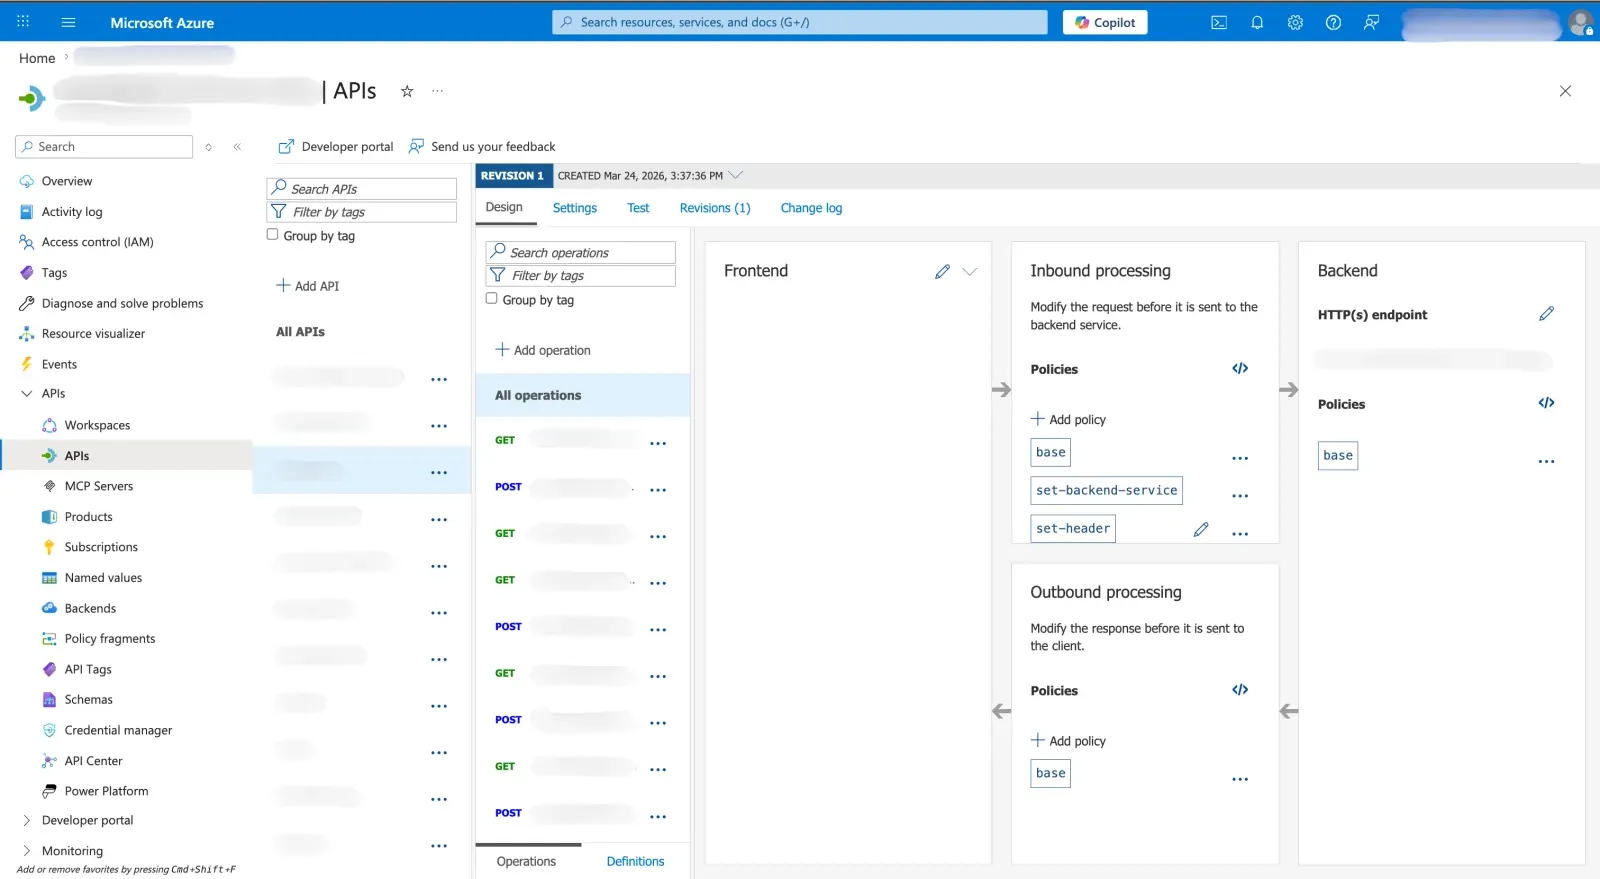Click the Search operations field
1600x879 pixels.
[x=581, y=253]
